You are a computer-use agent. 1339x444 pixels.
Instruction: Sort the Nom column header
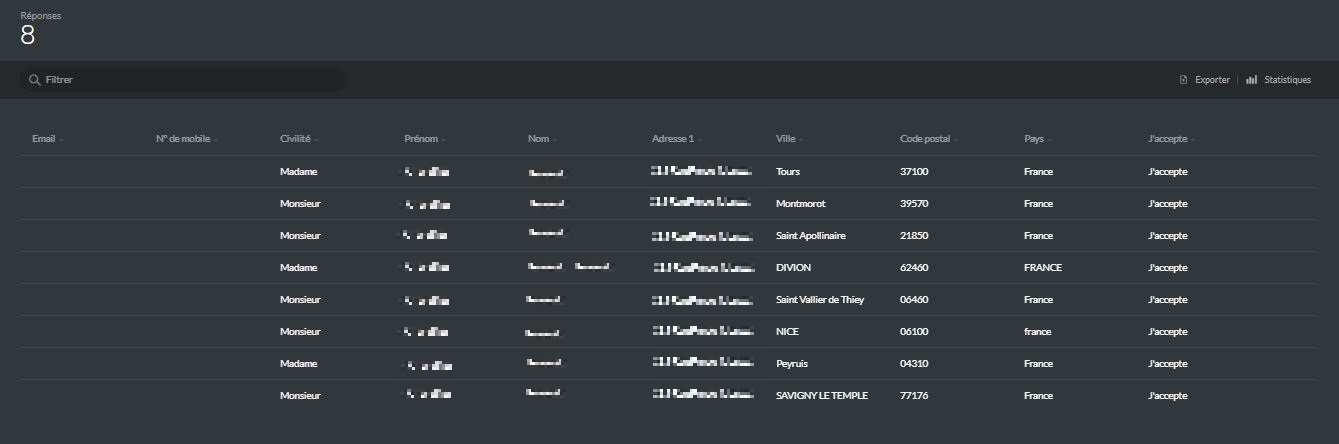tap(539, 139)
